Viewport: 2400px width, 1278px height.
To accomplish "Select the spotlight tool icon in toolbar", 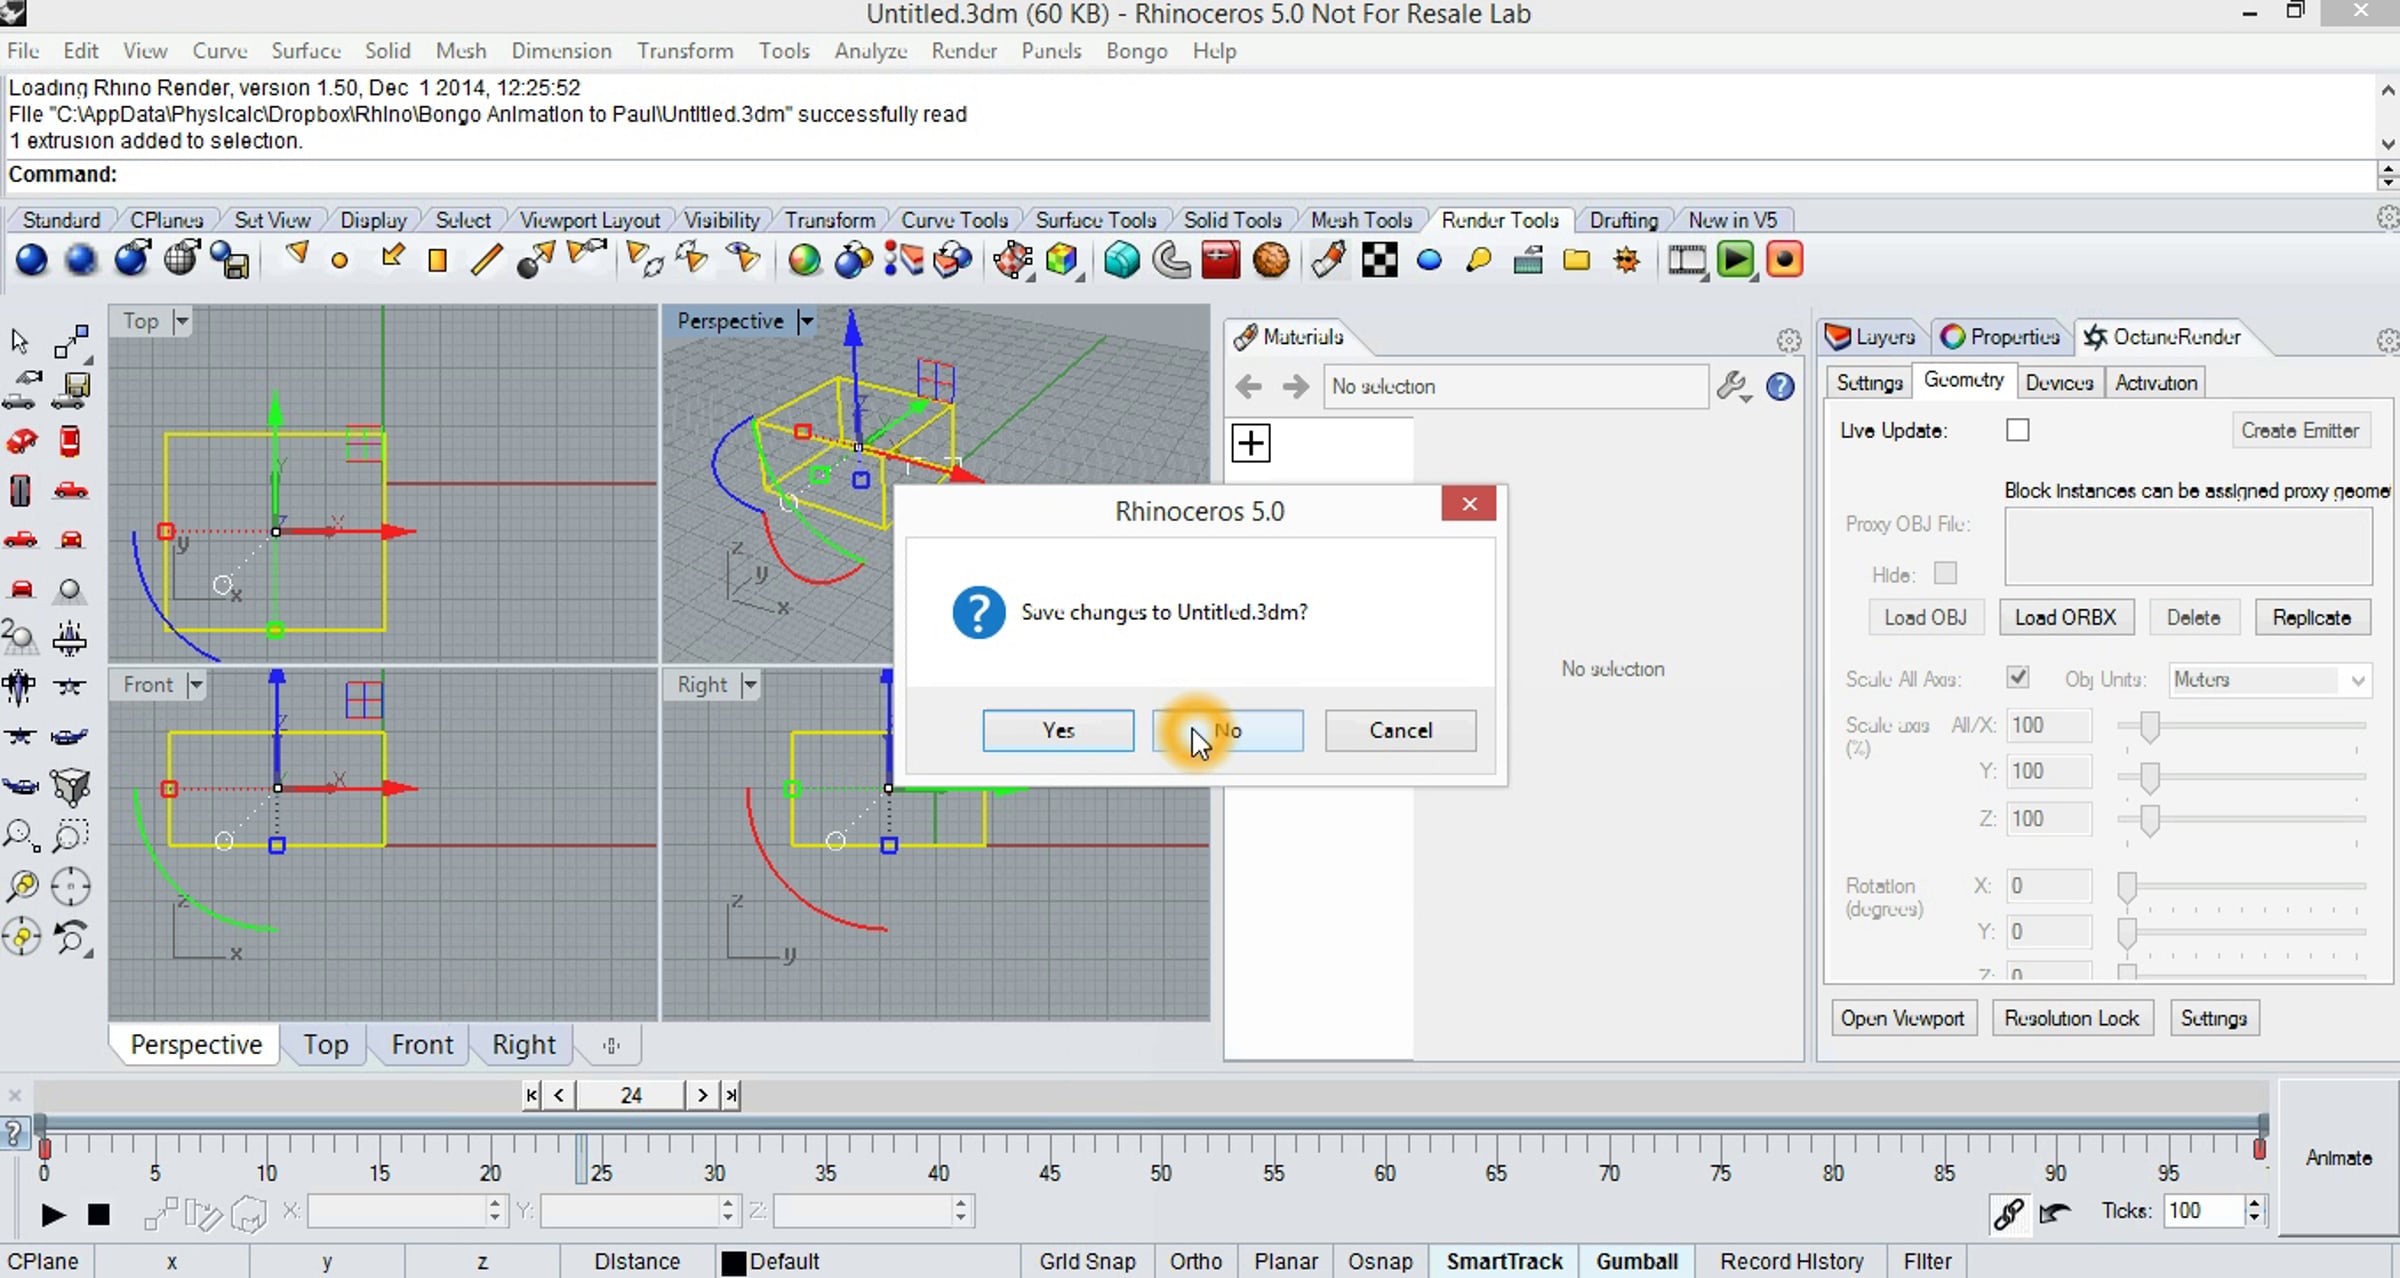I will point(296,258).
